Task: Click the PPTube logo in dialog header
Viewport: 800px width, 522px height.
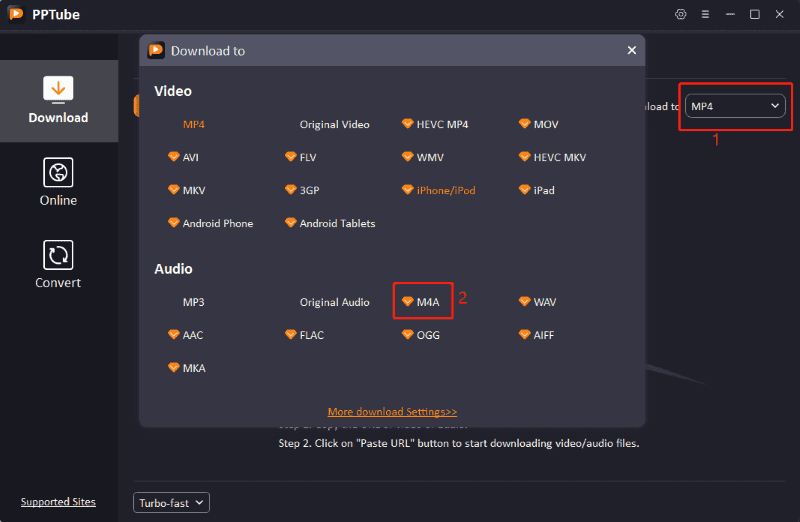Action: 156,50
